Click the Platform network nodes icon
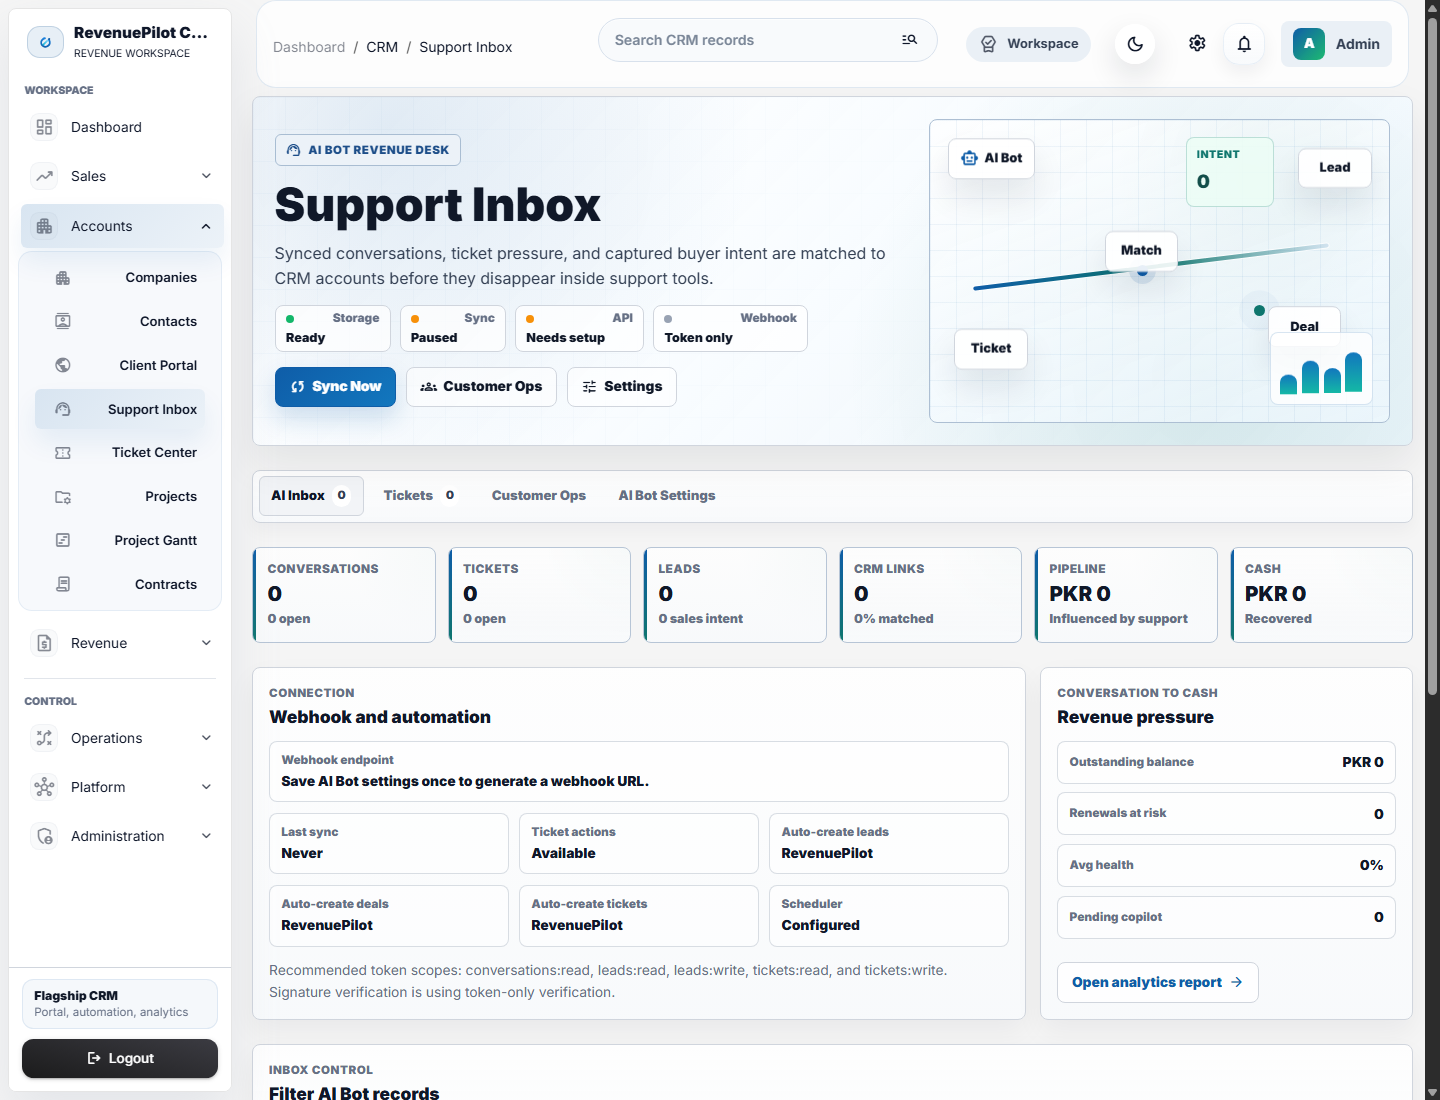This screenshot has height=1100, width=1440. pos(44,787)
